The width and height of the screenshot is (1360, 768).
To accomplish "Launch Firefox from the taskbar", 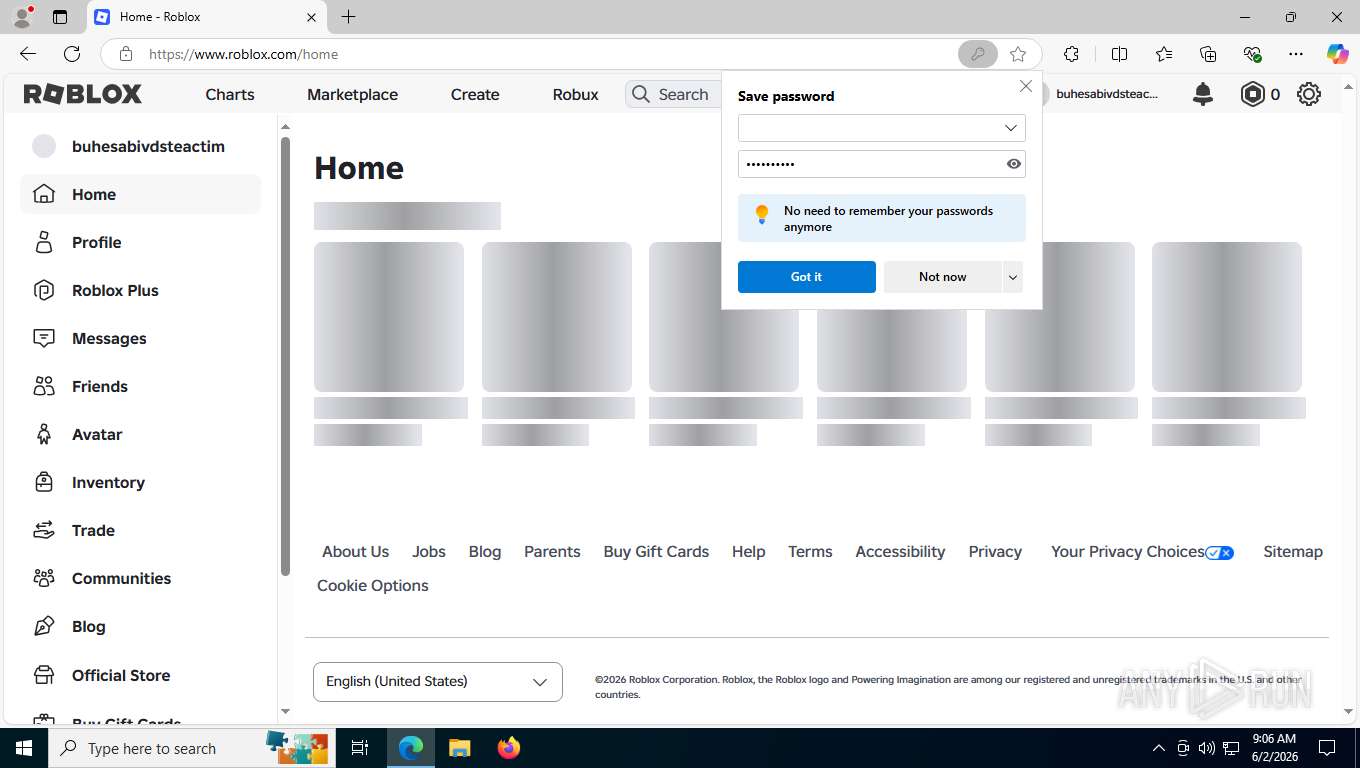I will pyautogui.click(x=509, y=748).
